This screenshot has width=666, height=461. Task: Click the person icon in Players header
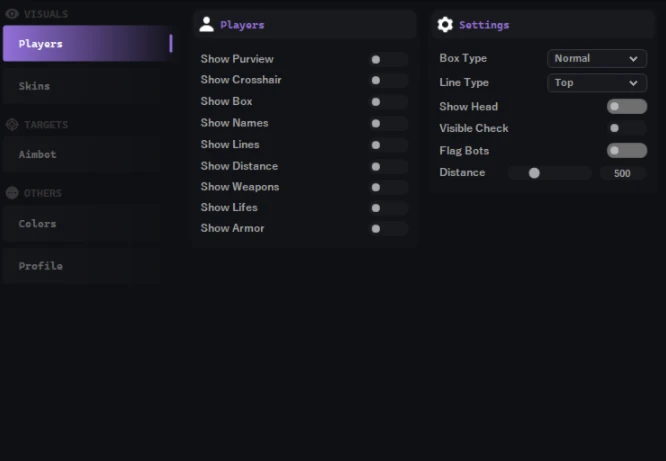click(x=206, y=24)
